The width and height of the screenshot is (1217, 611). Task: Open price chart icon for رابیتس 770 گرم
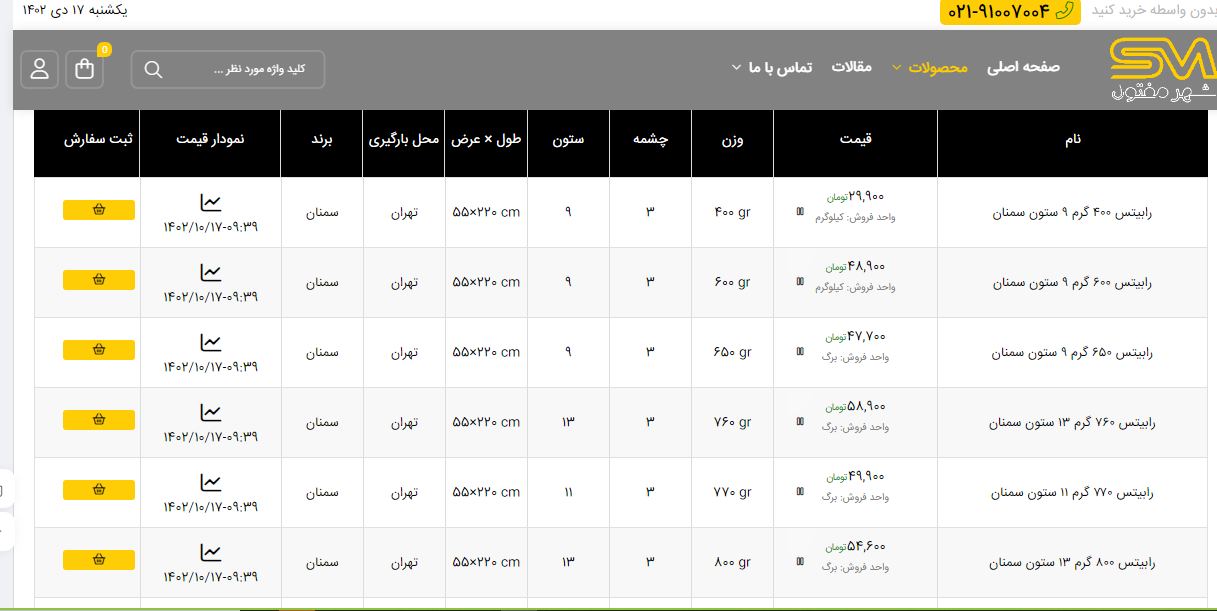pos(210,483)
